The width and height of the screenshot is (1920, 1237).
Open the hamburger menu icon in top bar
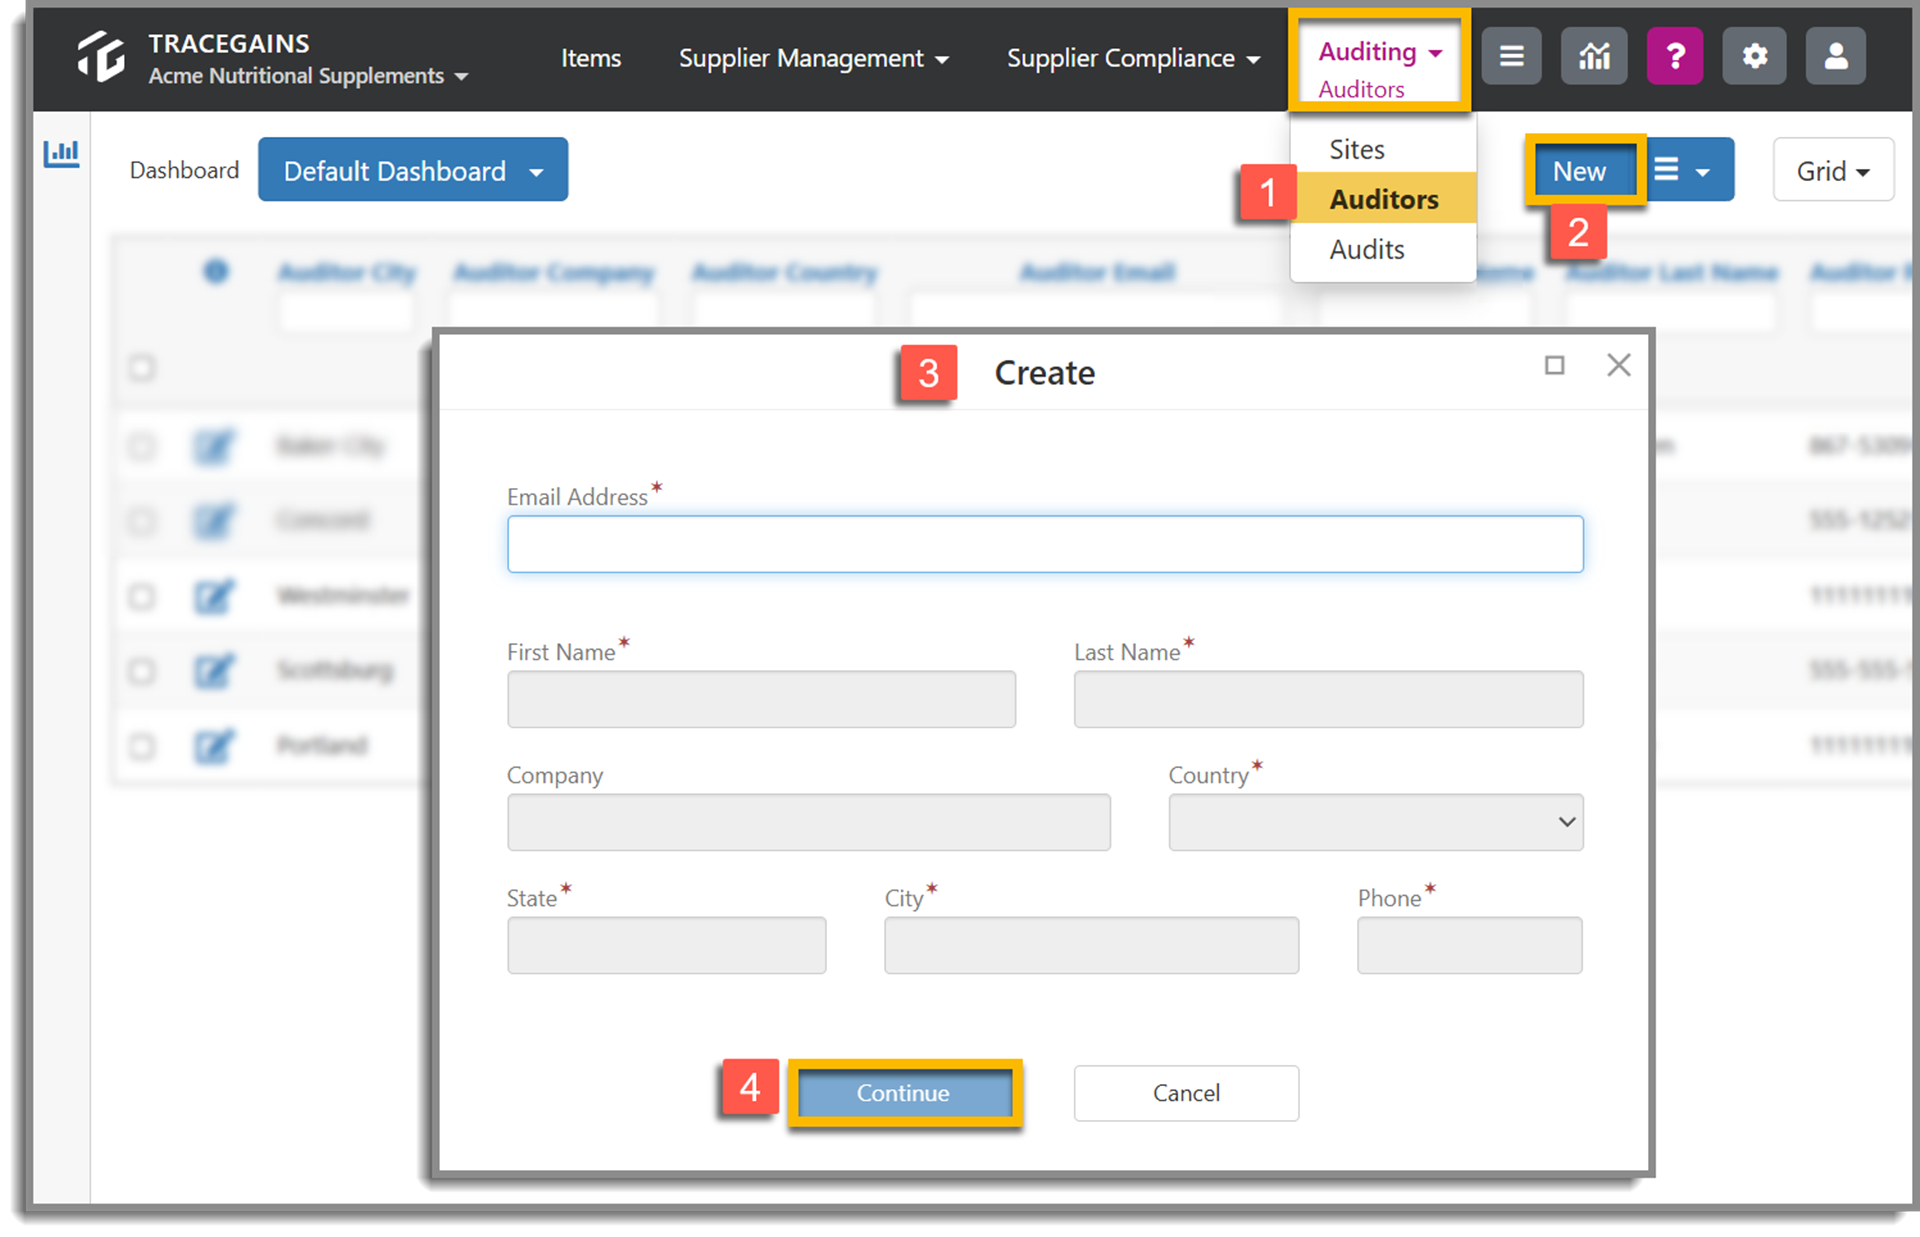(x=1511, y=57)
